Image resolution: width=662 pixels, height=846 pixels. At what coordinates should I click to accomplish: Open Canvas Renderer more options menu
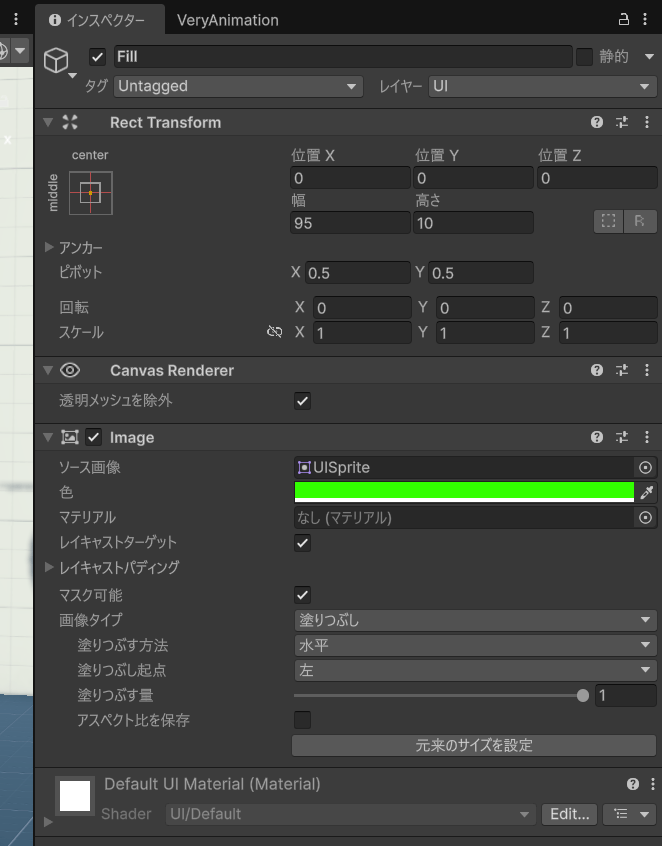(x=647, y=370)
